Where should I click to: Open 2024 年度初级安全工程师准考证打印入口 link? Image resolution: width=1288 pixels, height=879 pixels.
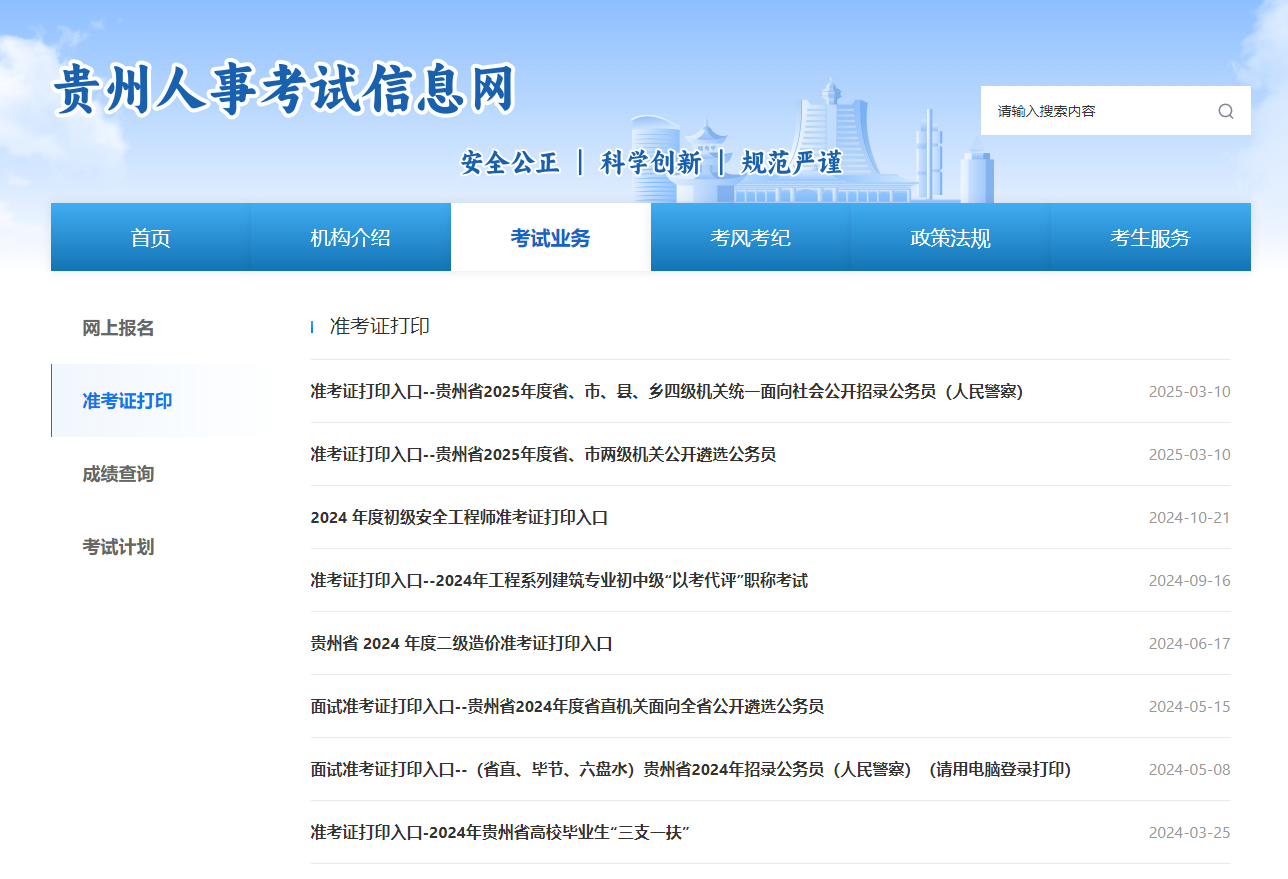[x=459, y=517]
